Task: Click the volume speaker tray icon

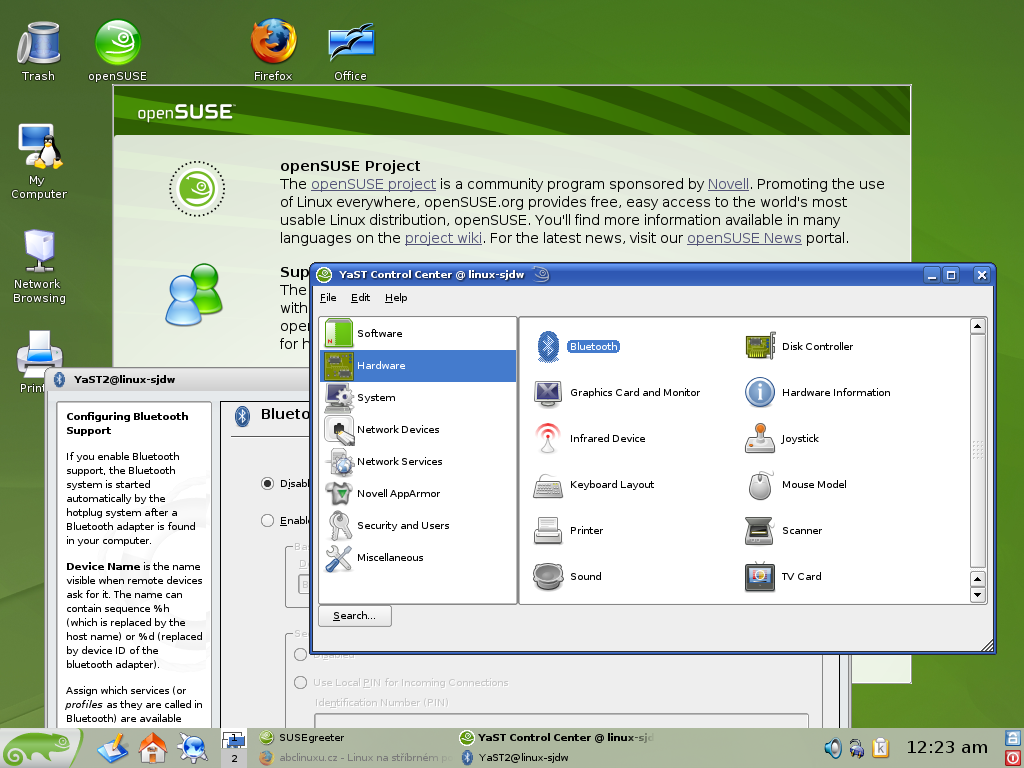Action: point(833,748)
